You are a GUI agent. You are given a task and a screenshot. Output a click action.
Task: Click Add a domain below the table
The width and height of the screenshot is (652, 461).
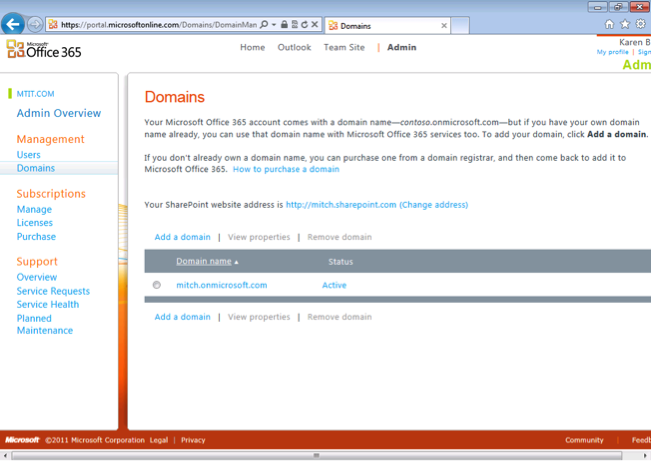183,317
